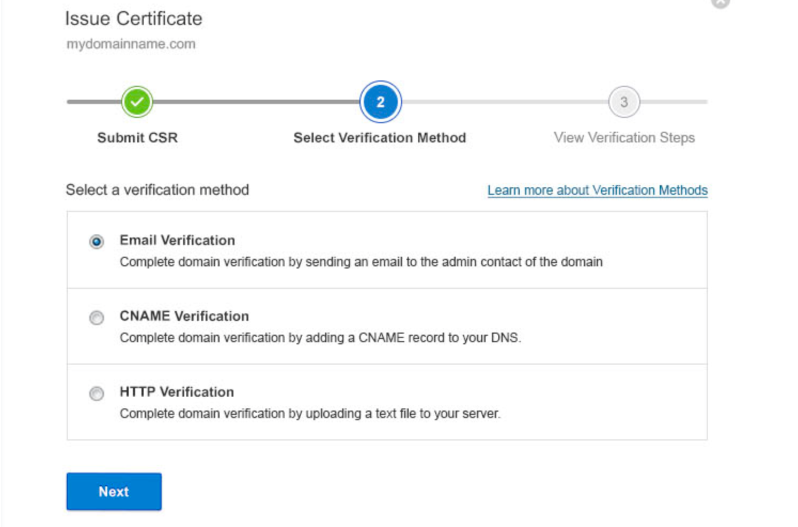Screen dimensions: 798x527
Task: Click the mydomainname.com domain text
Action: [x=131, y=44]
